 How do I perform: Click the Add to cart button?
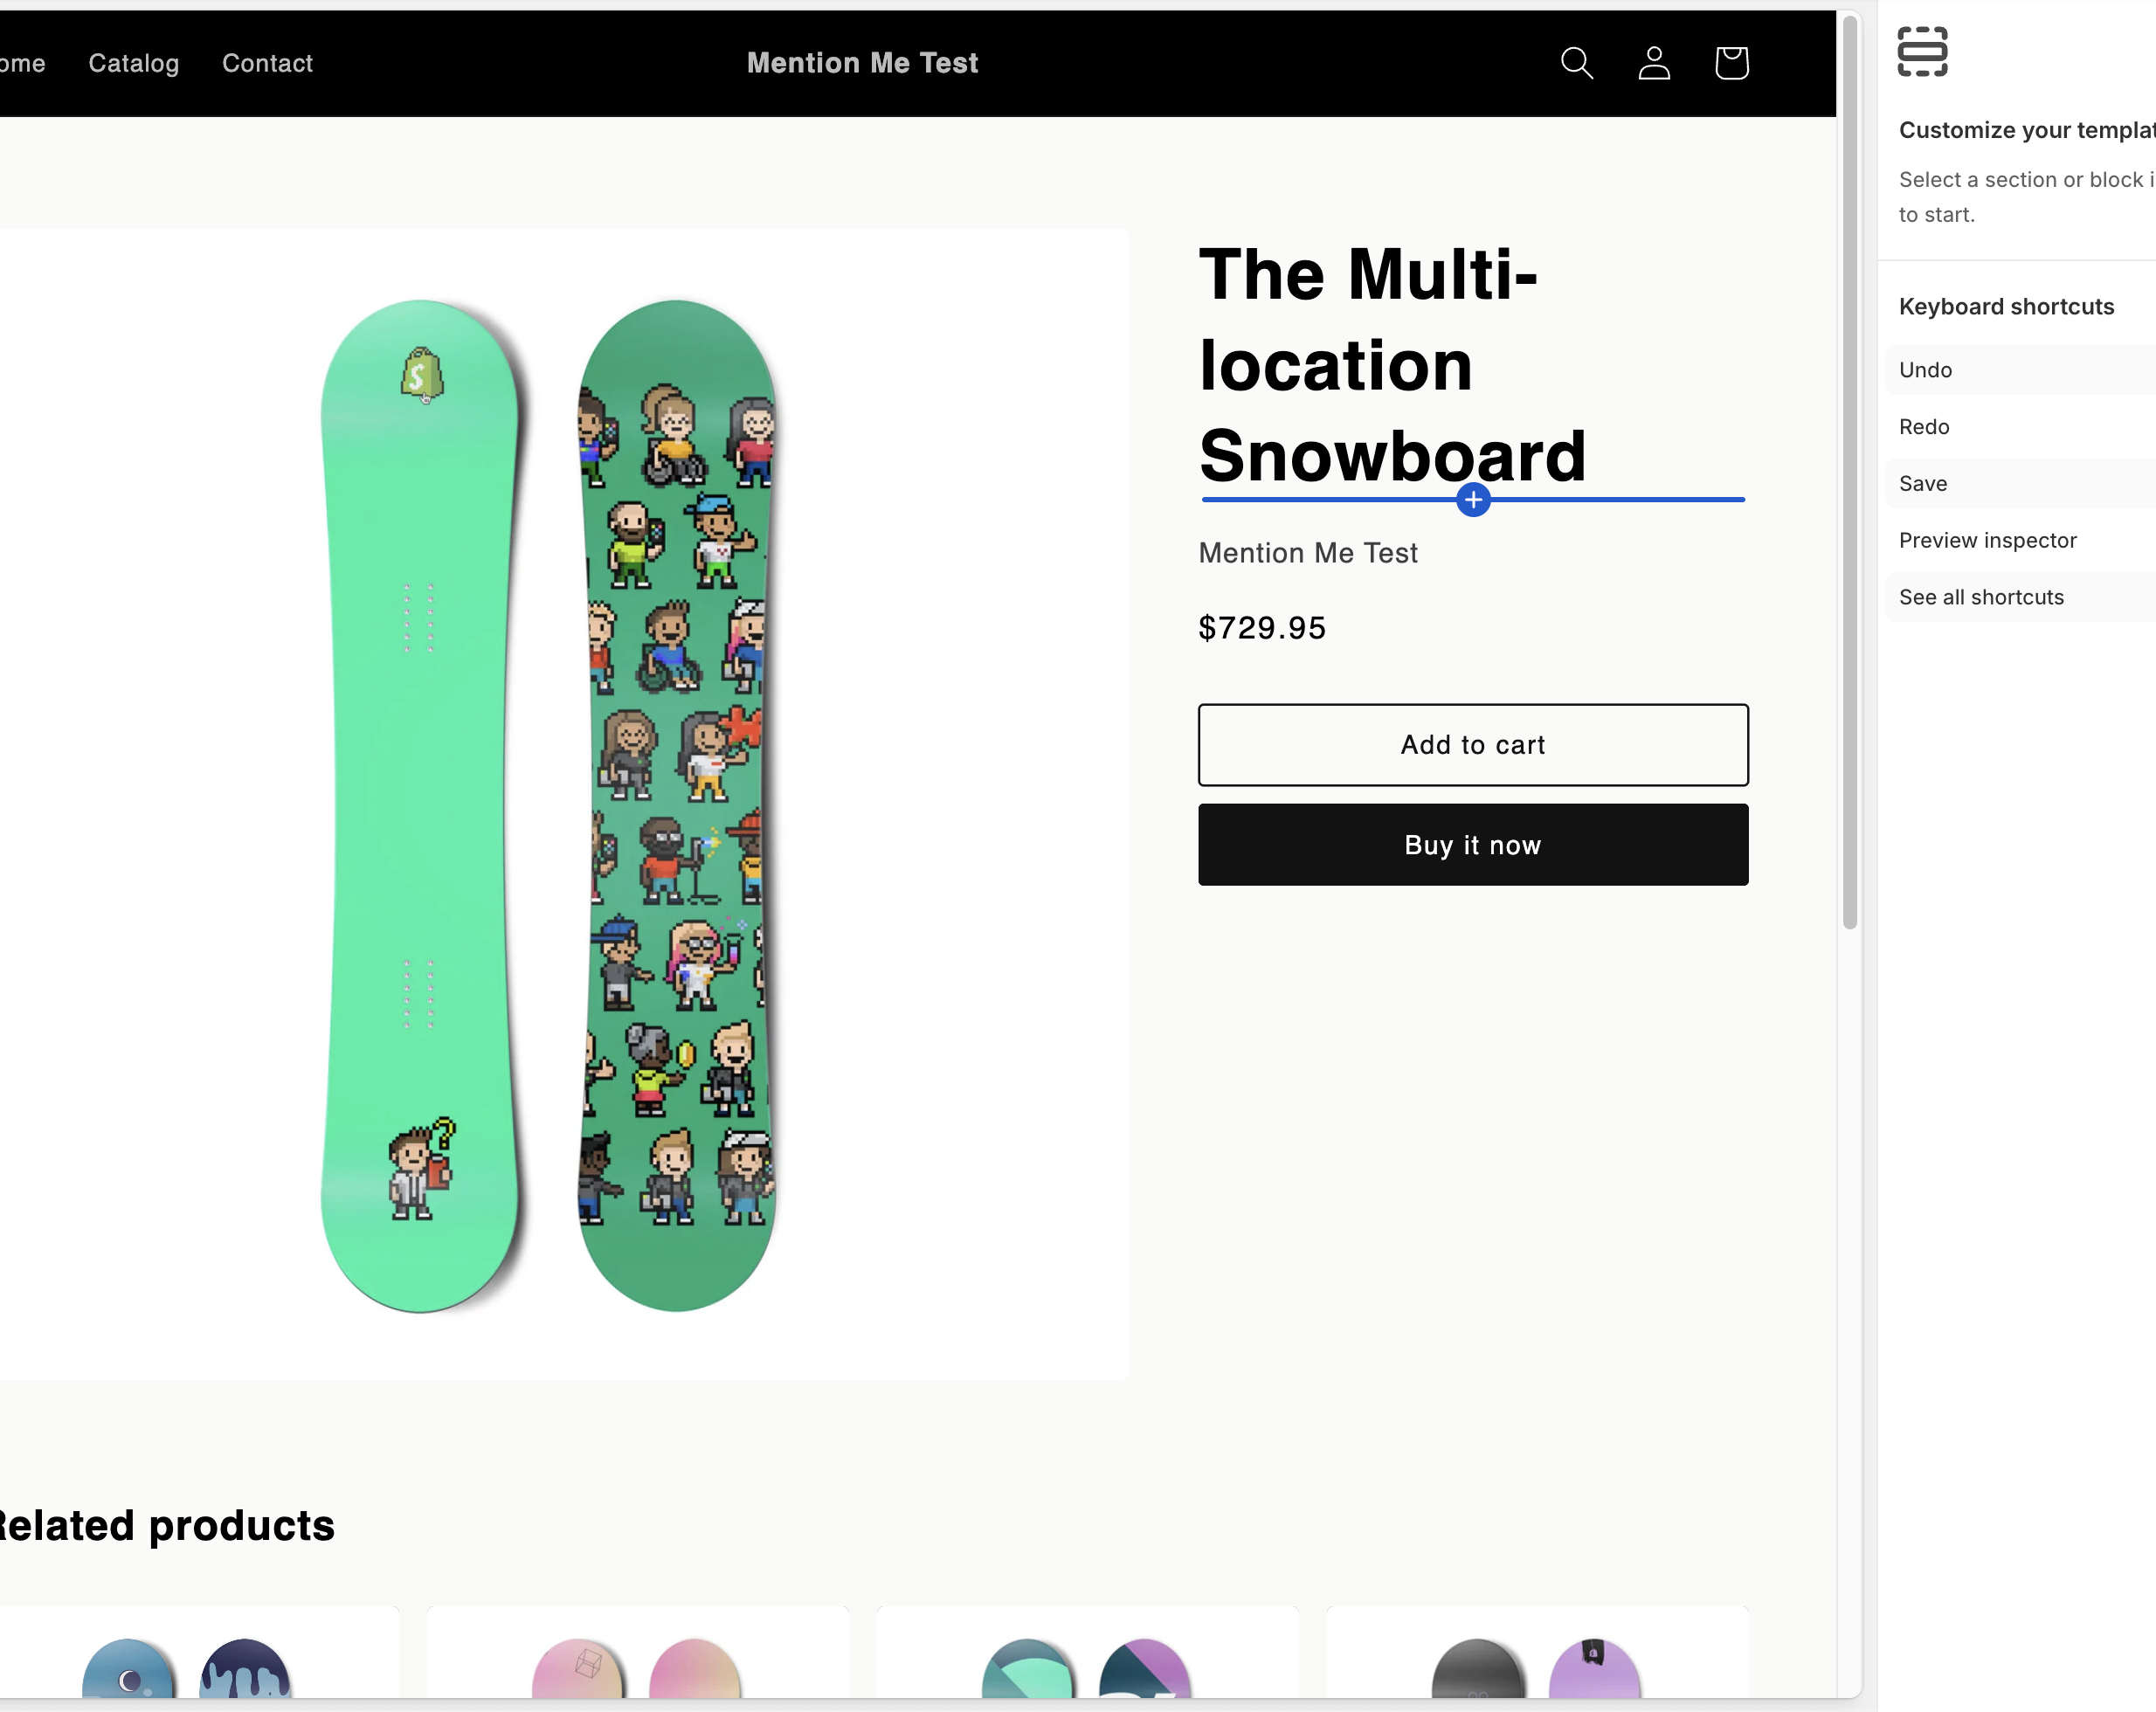tap(1472, 744)
